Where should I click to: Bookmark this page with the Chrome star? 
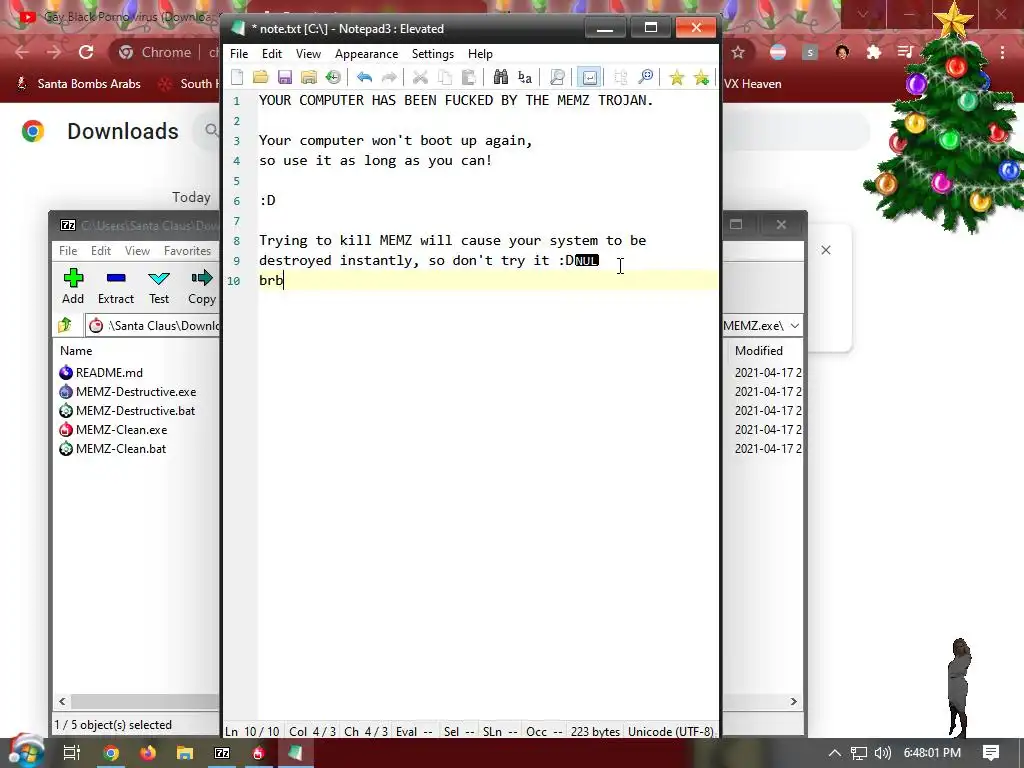click(x=738, y=52)
